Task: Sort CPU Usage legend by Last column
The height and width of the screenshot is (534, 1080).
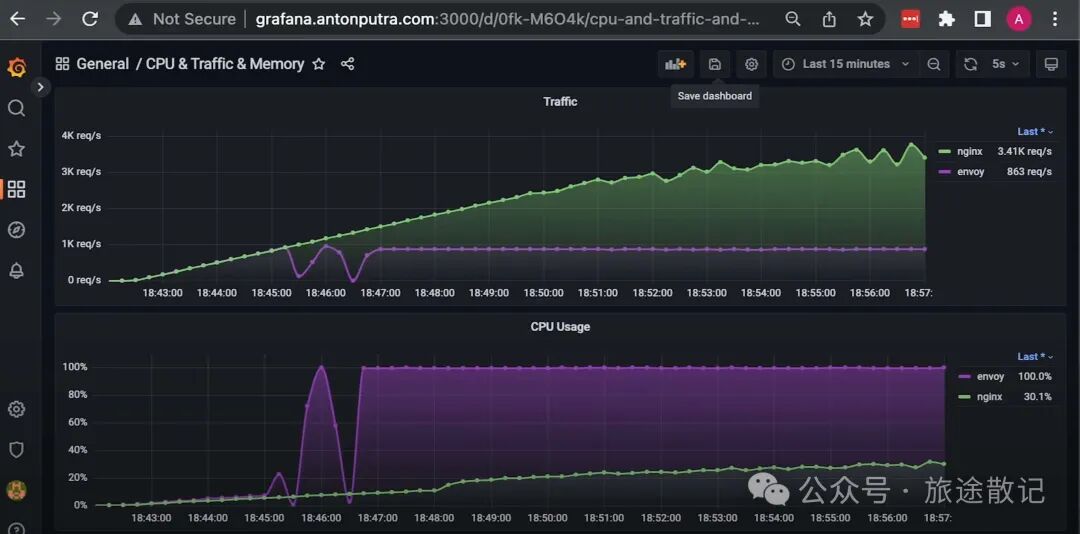Action: tap(1035, 357)
